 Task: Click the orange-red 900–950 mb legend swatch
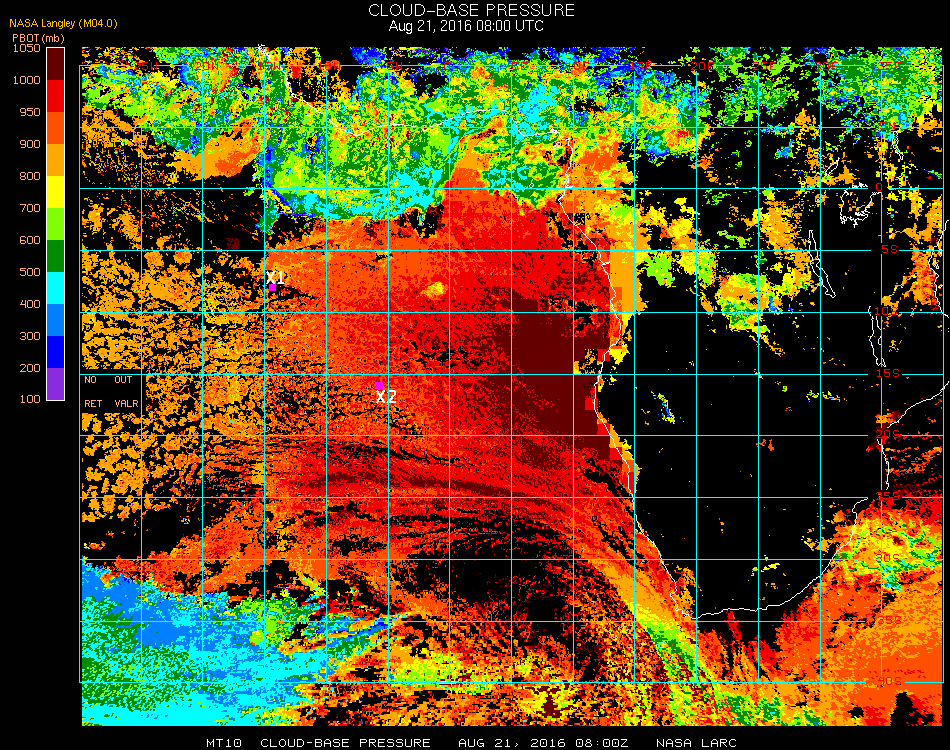point(55,128)
